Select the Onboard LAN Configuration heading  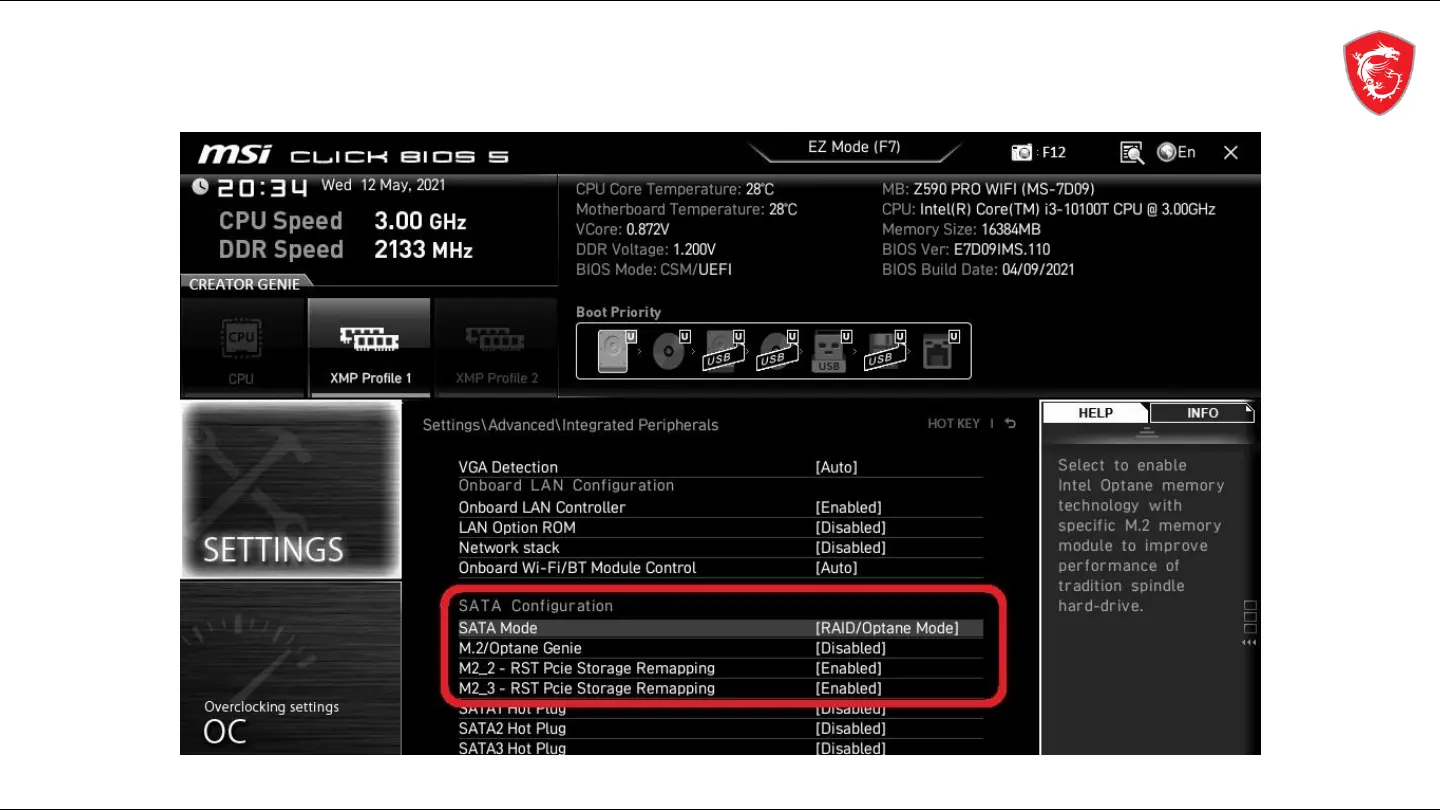[x=566, y=485]
